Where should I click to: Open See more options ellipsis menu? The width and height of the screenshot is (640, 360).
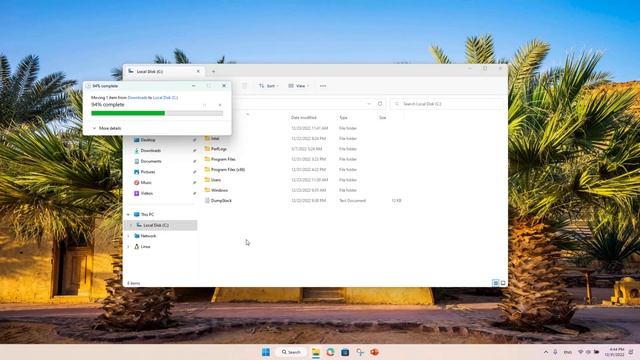point(323,86)
